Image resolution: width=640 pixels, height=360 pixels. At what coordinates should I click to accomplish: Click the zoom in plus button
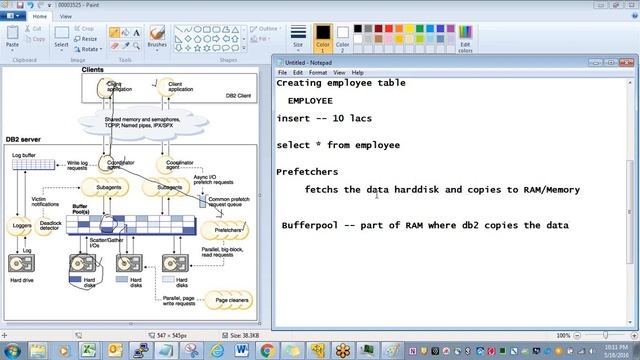634,336
